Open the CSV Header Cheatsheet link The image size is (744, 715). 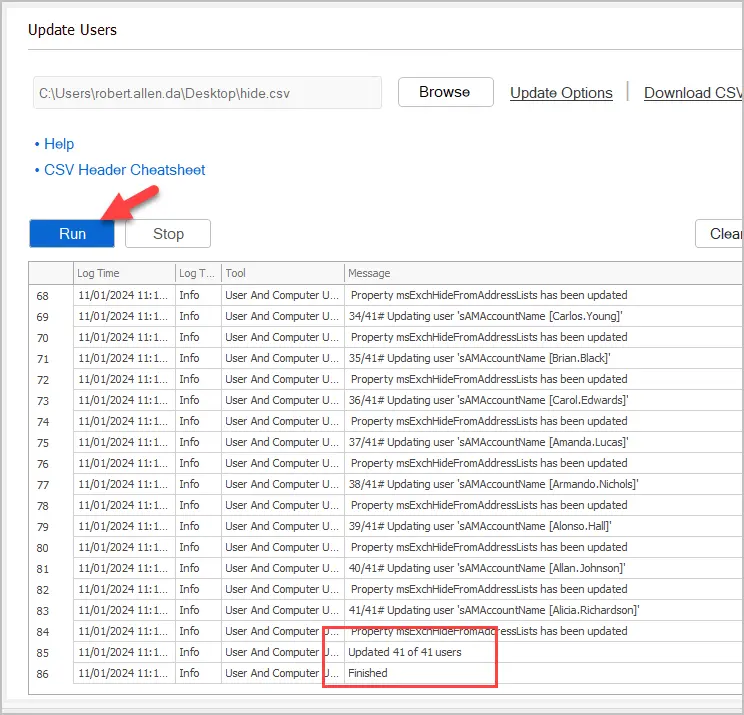coord(124,170)
